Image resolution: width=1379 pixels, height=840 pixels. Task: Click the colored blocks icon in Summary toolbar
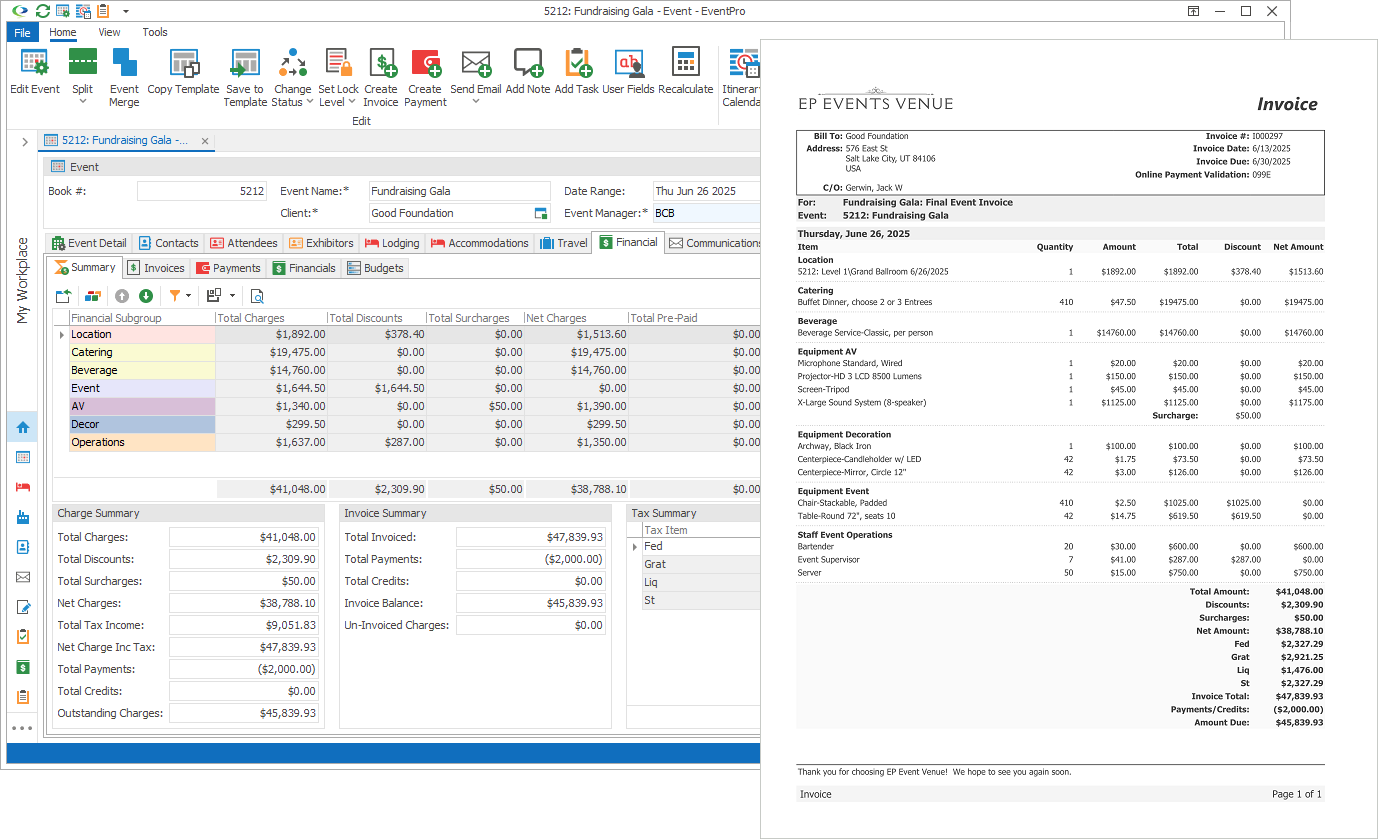[x=93, y=296]
